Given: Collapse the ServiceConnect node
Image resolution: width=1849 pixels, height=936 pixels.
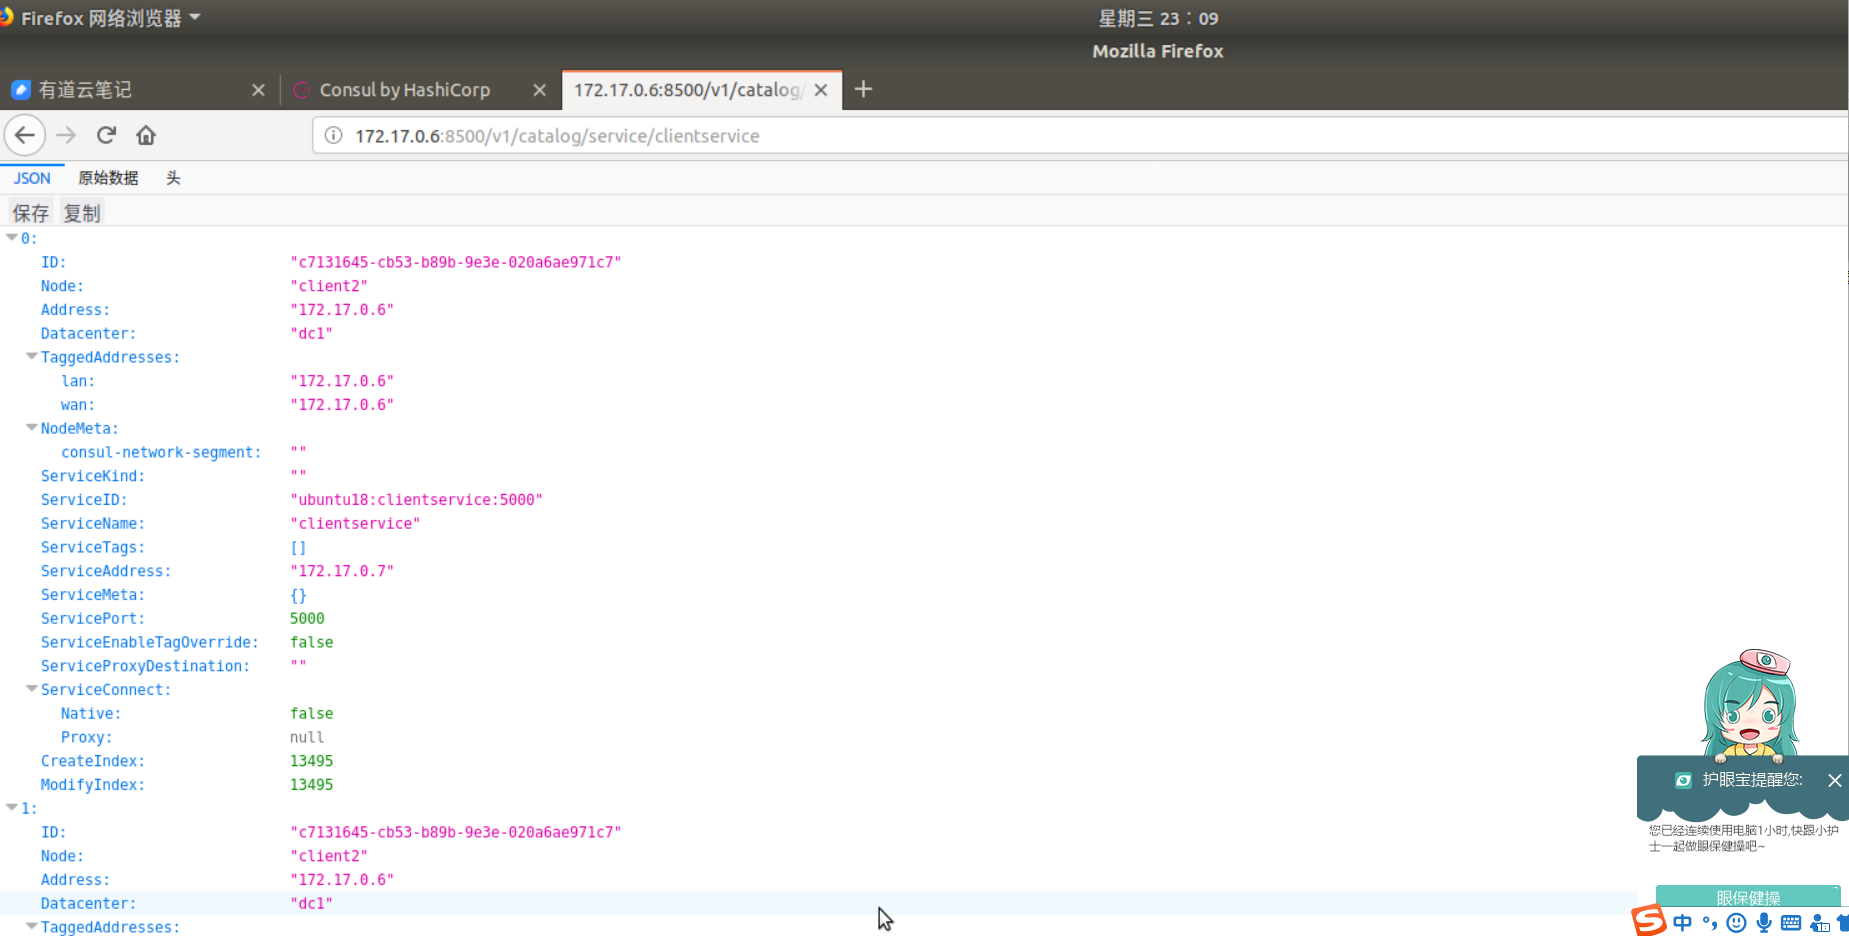Looking at the screenshot, I should click(x=32, y=689).
